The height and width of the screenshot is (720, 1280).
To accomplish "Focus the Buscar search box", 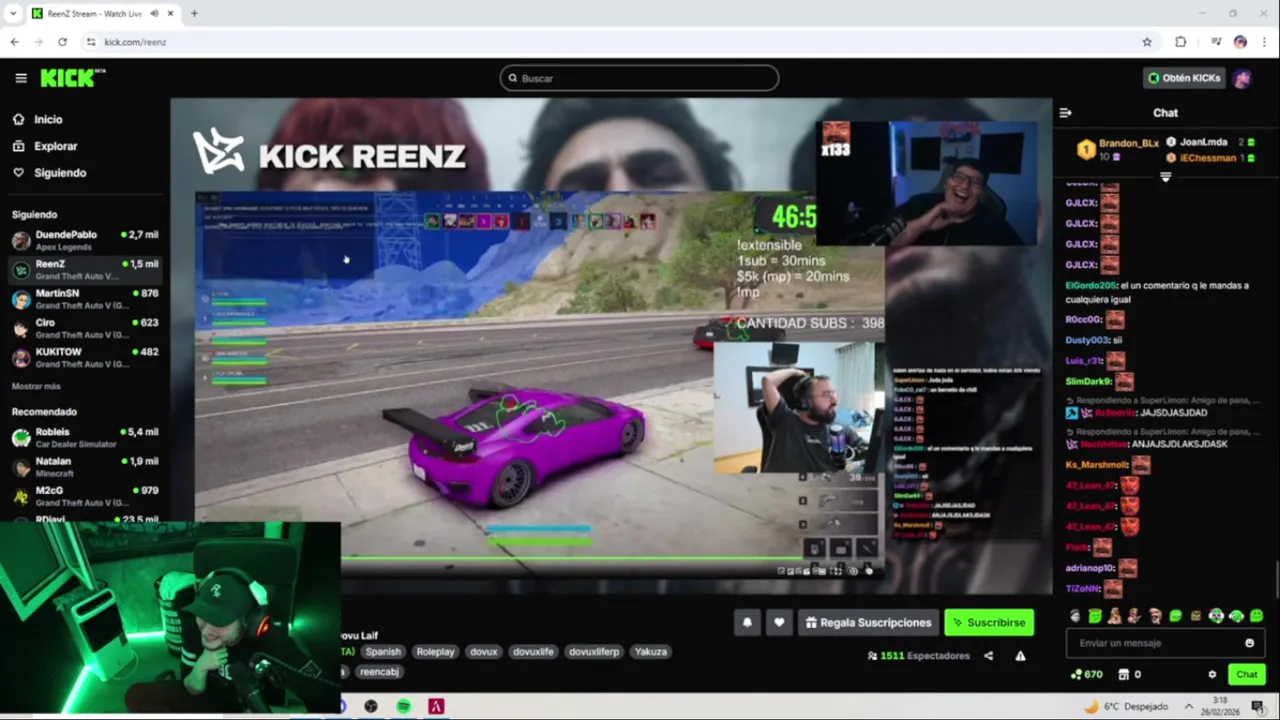I will tap(639, 78).
